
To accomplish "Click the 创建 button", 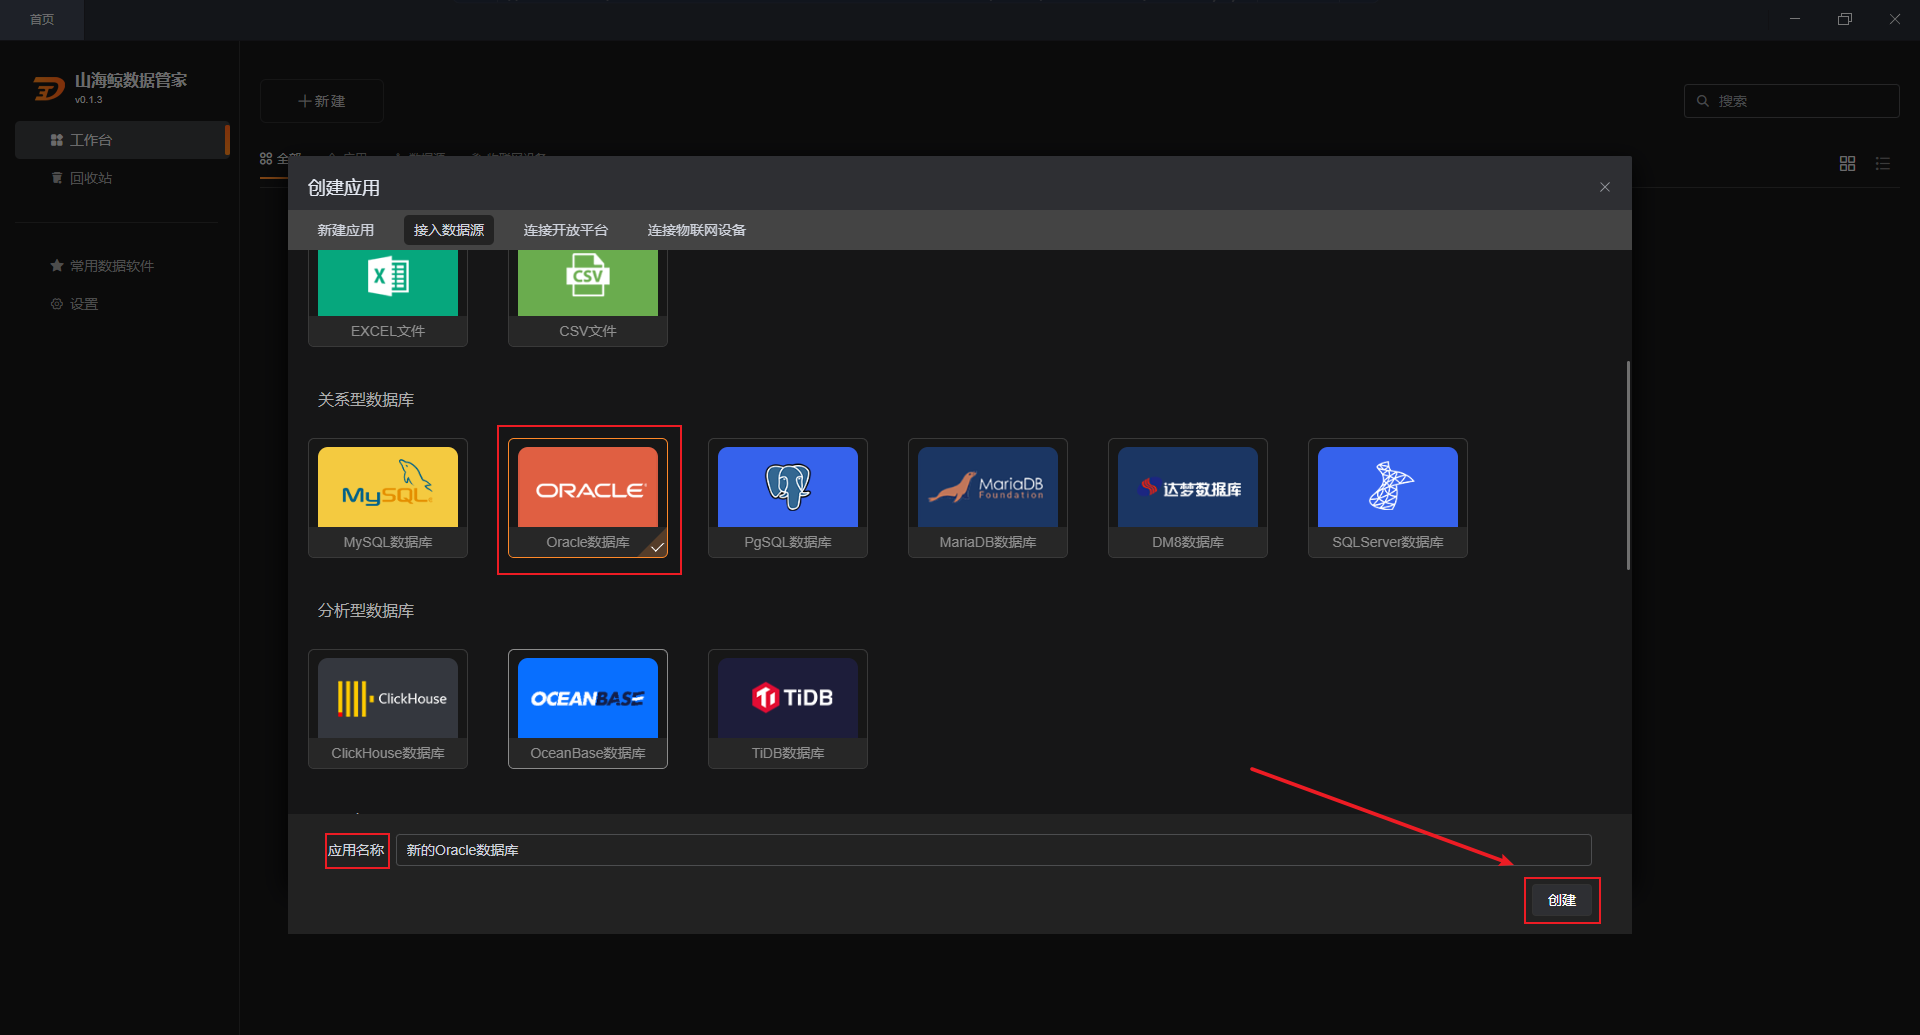I will 1562,900.
